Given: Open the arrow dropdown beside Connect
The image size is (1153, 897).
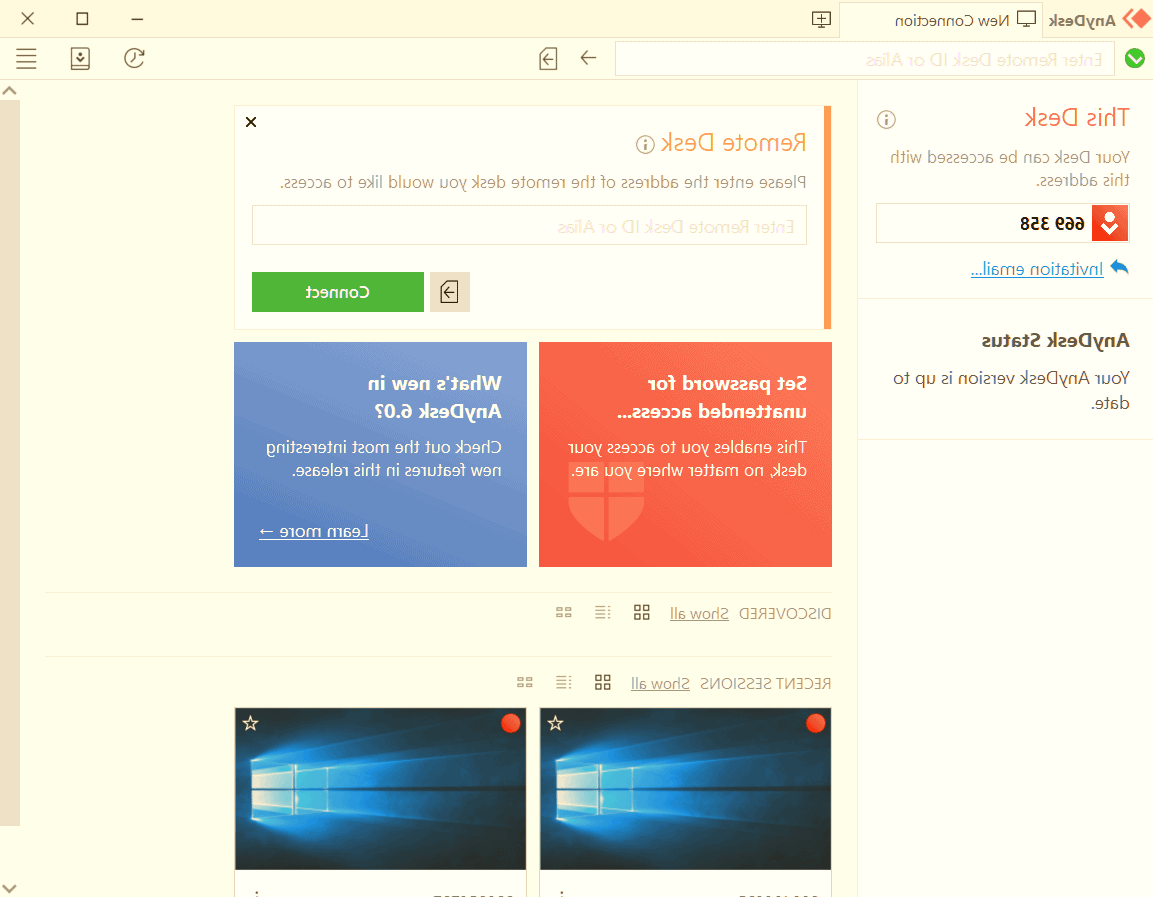Looking at the screenshot, I should click(449, 291).
